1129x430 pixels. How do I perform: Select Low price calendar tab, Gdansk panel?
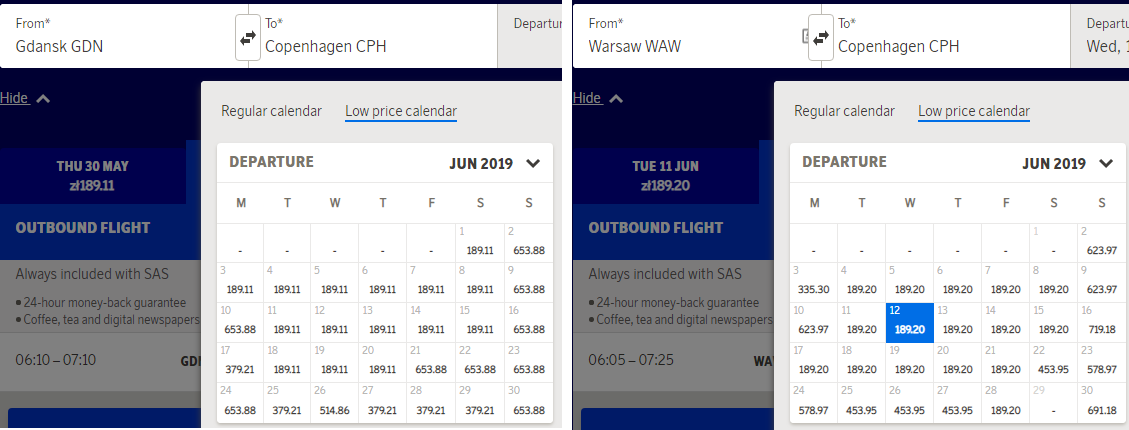pyautogui.click(x=401, y=112)
